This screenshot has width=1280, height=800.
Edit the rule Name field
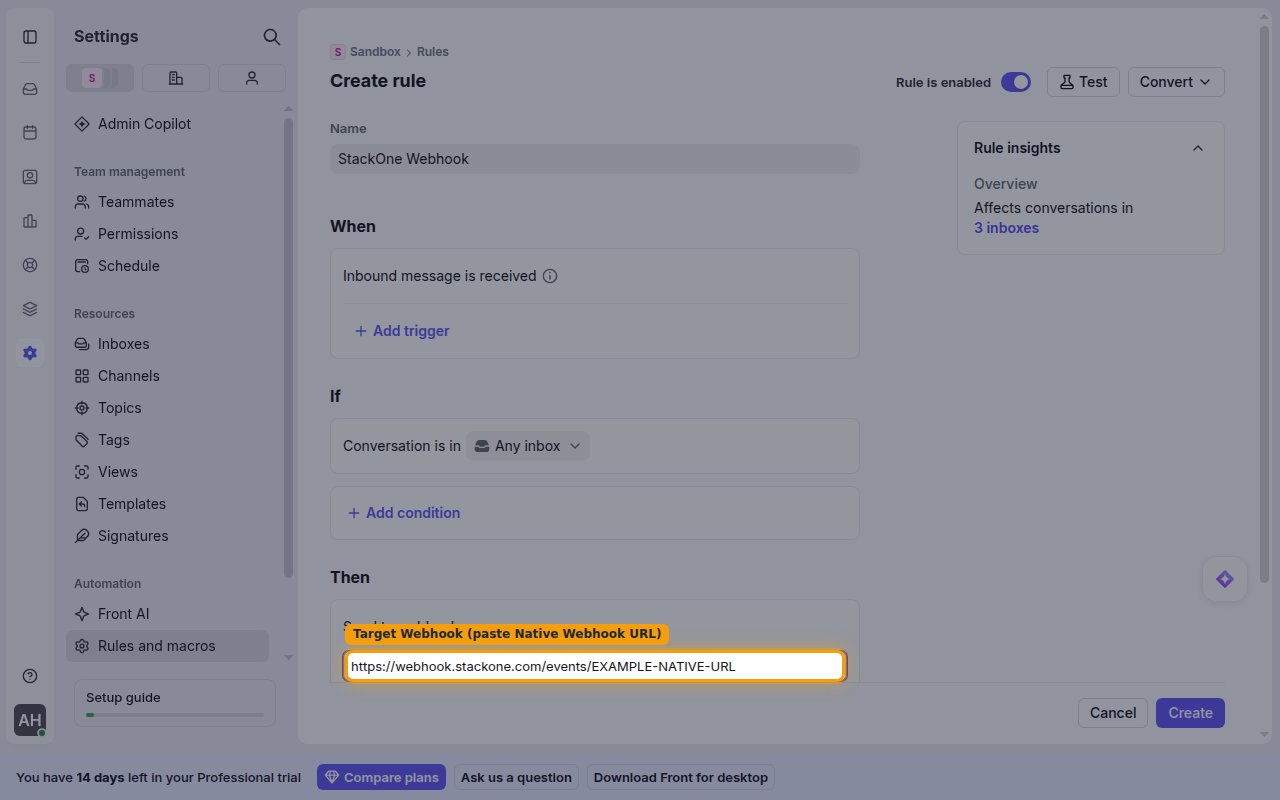pyautogui.click(x=595, y=159)
